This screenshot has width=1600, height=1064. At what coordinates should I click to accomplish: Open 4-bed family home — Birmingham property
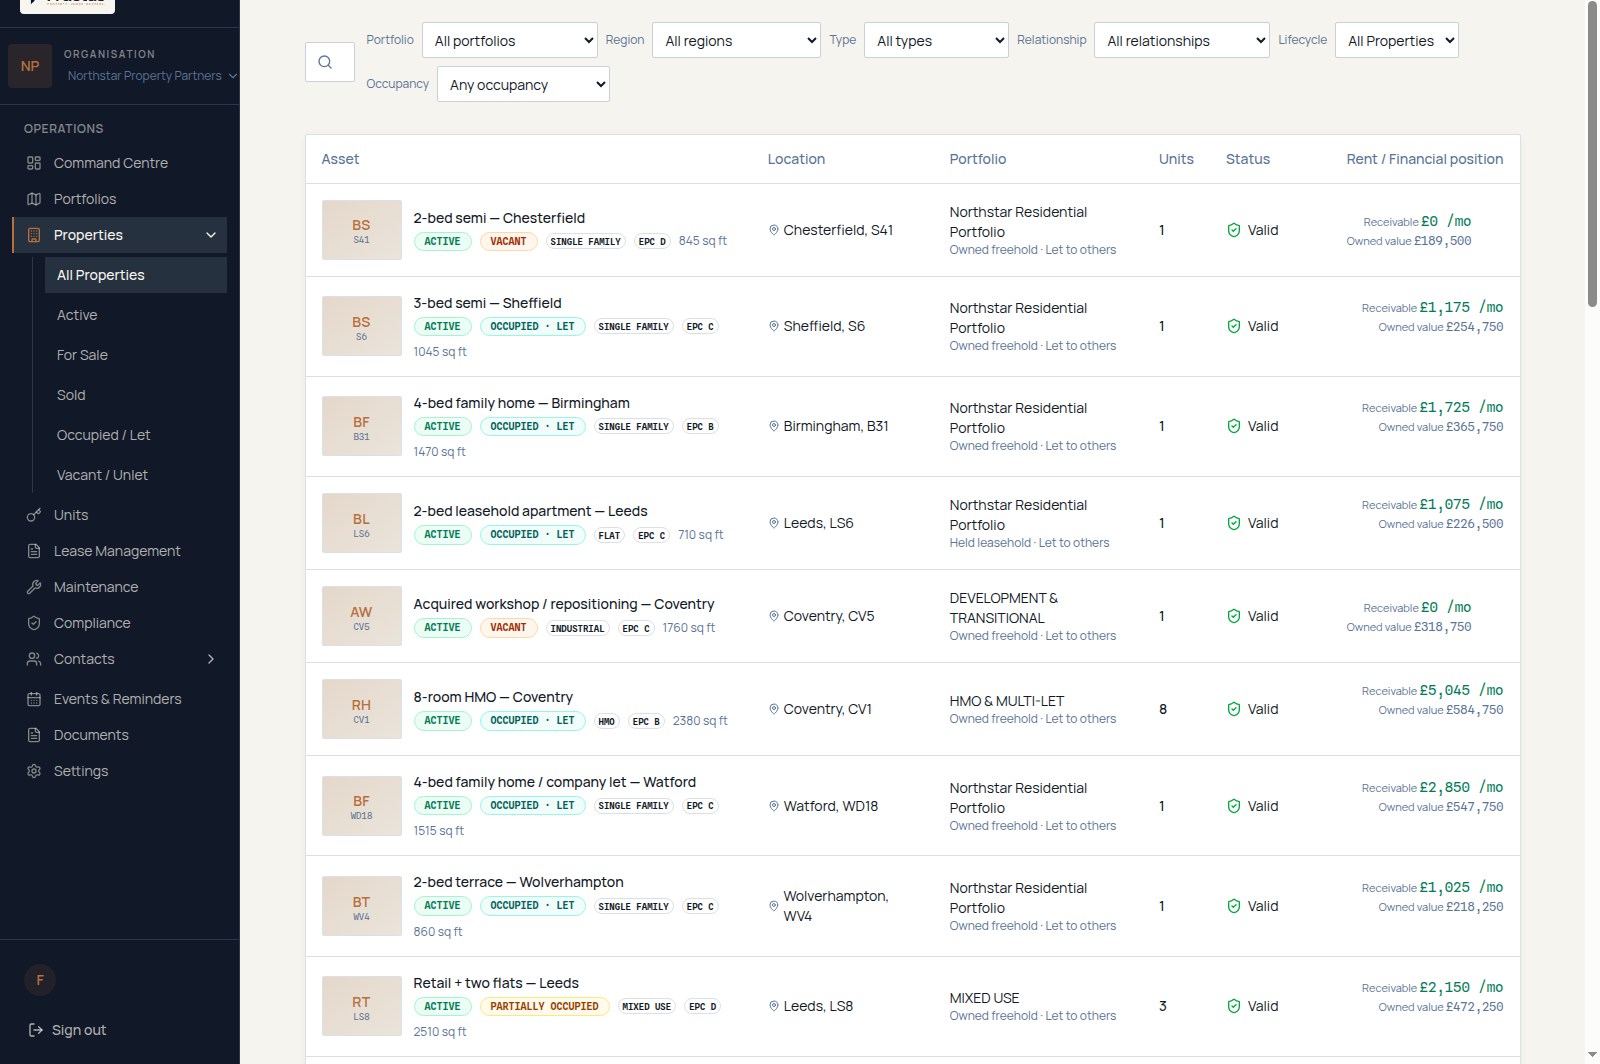point(521,403)
